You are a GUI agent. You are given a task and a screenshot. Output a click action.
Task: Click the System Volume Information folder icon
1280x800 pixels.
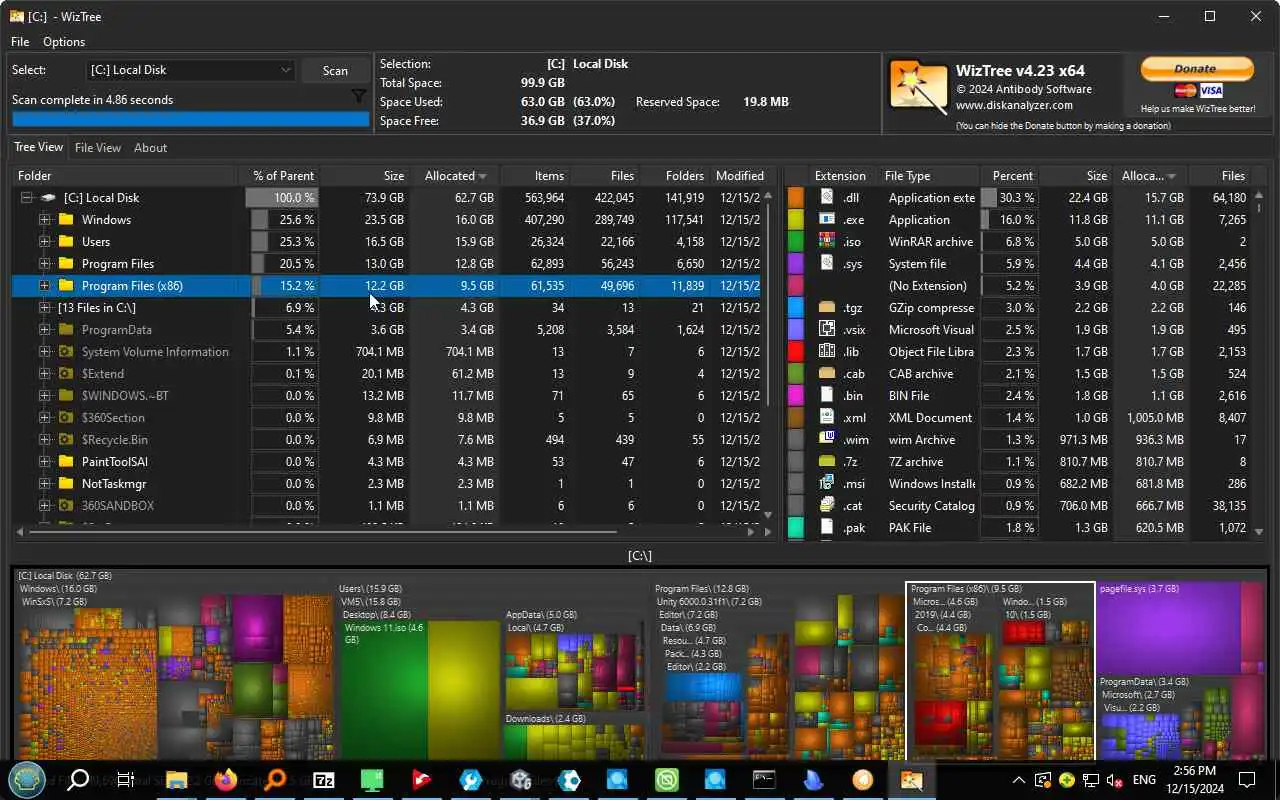coord(66,352)
